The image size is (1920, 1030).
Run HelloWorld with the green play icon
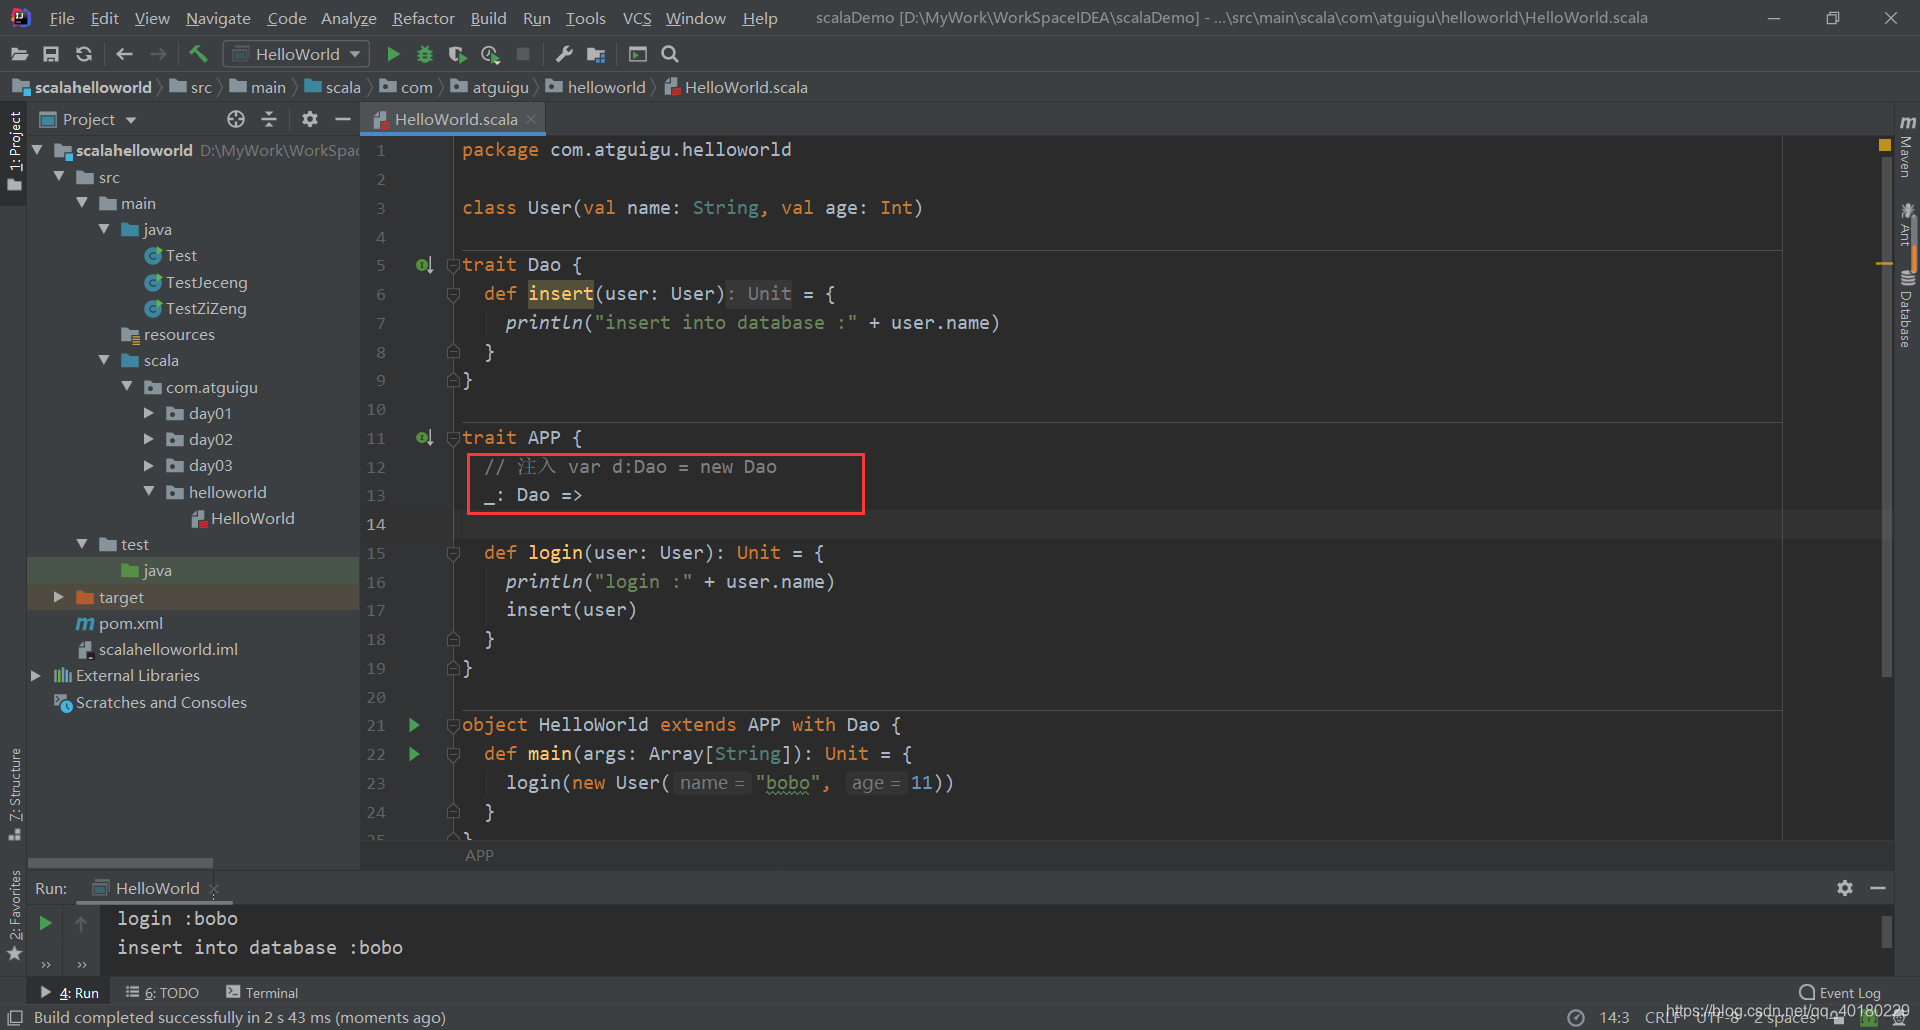(393, 54)
